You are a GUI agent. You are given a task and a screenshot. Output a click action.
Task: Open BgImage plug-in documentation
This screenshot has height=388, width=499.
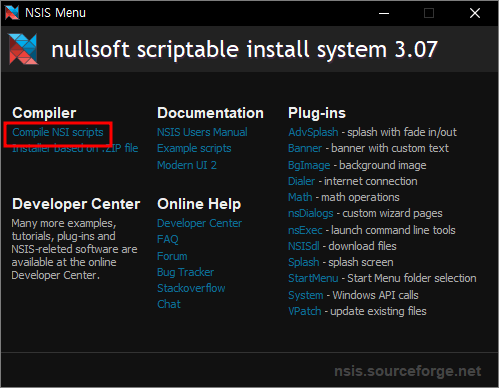point(309,165)
